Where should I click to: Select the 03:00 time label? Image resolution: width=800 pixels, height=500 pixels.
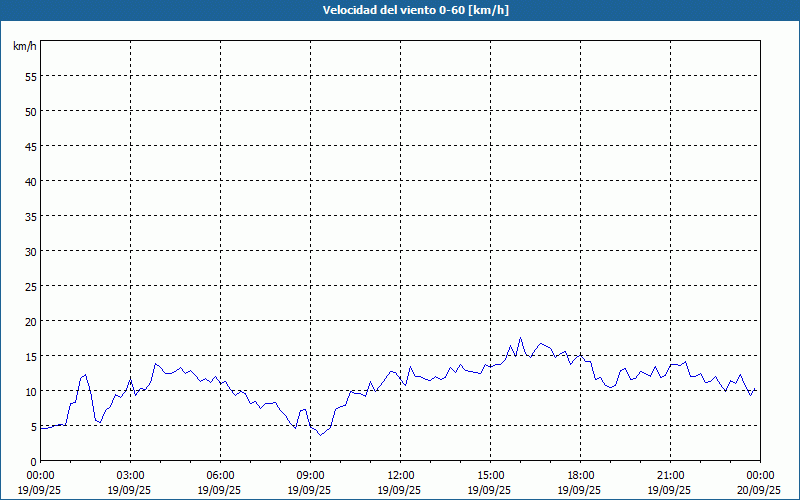(x=130, y=475)
